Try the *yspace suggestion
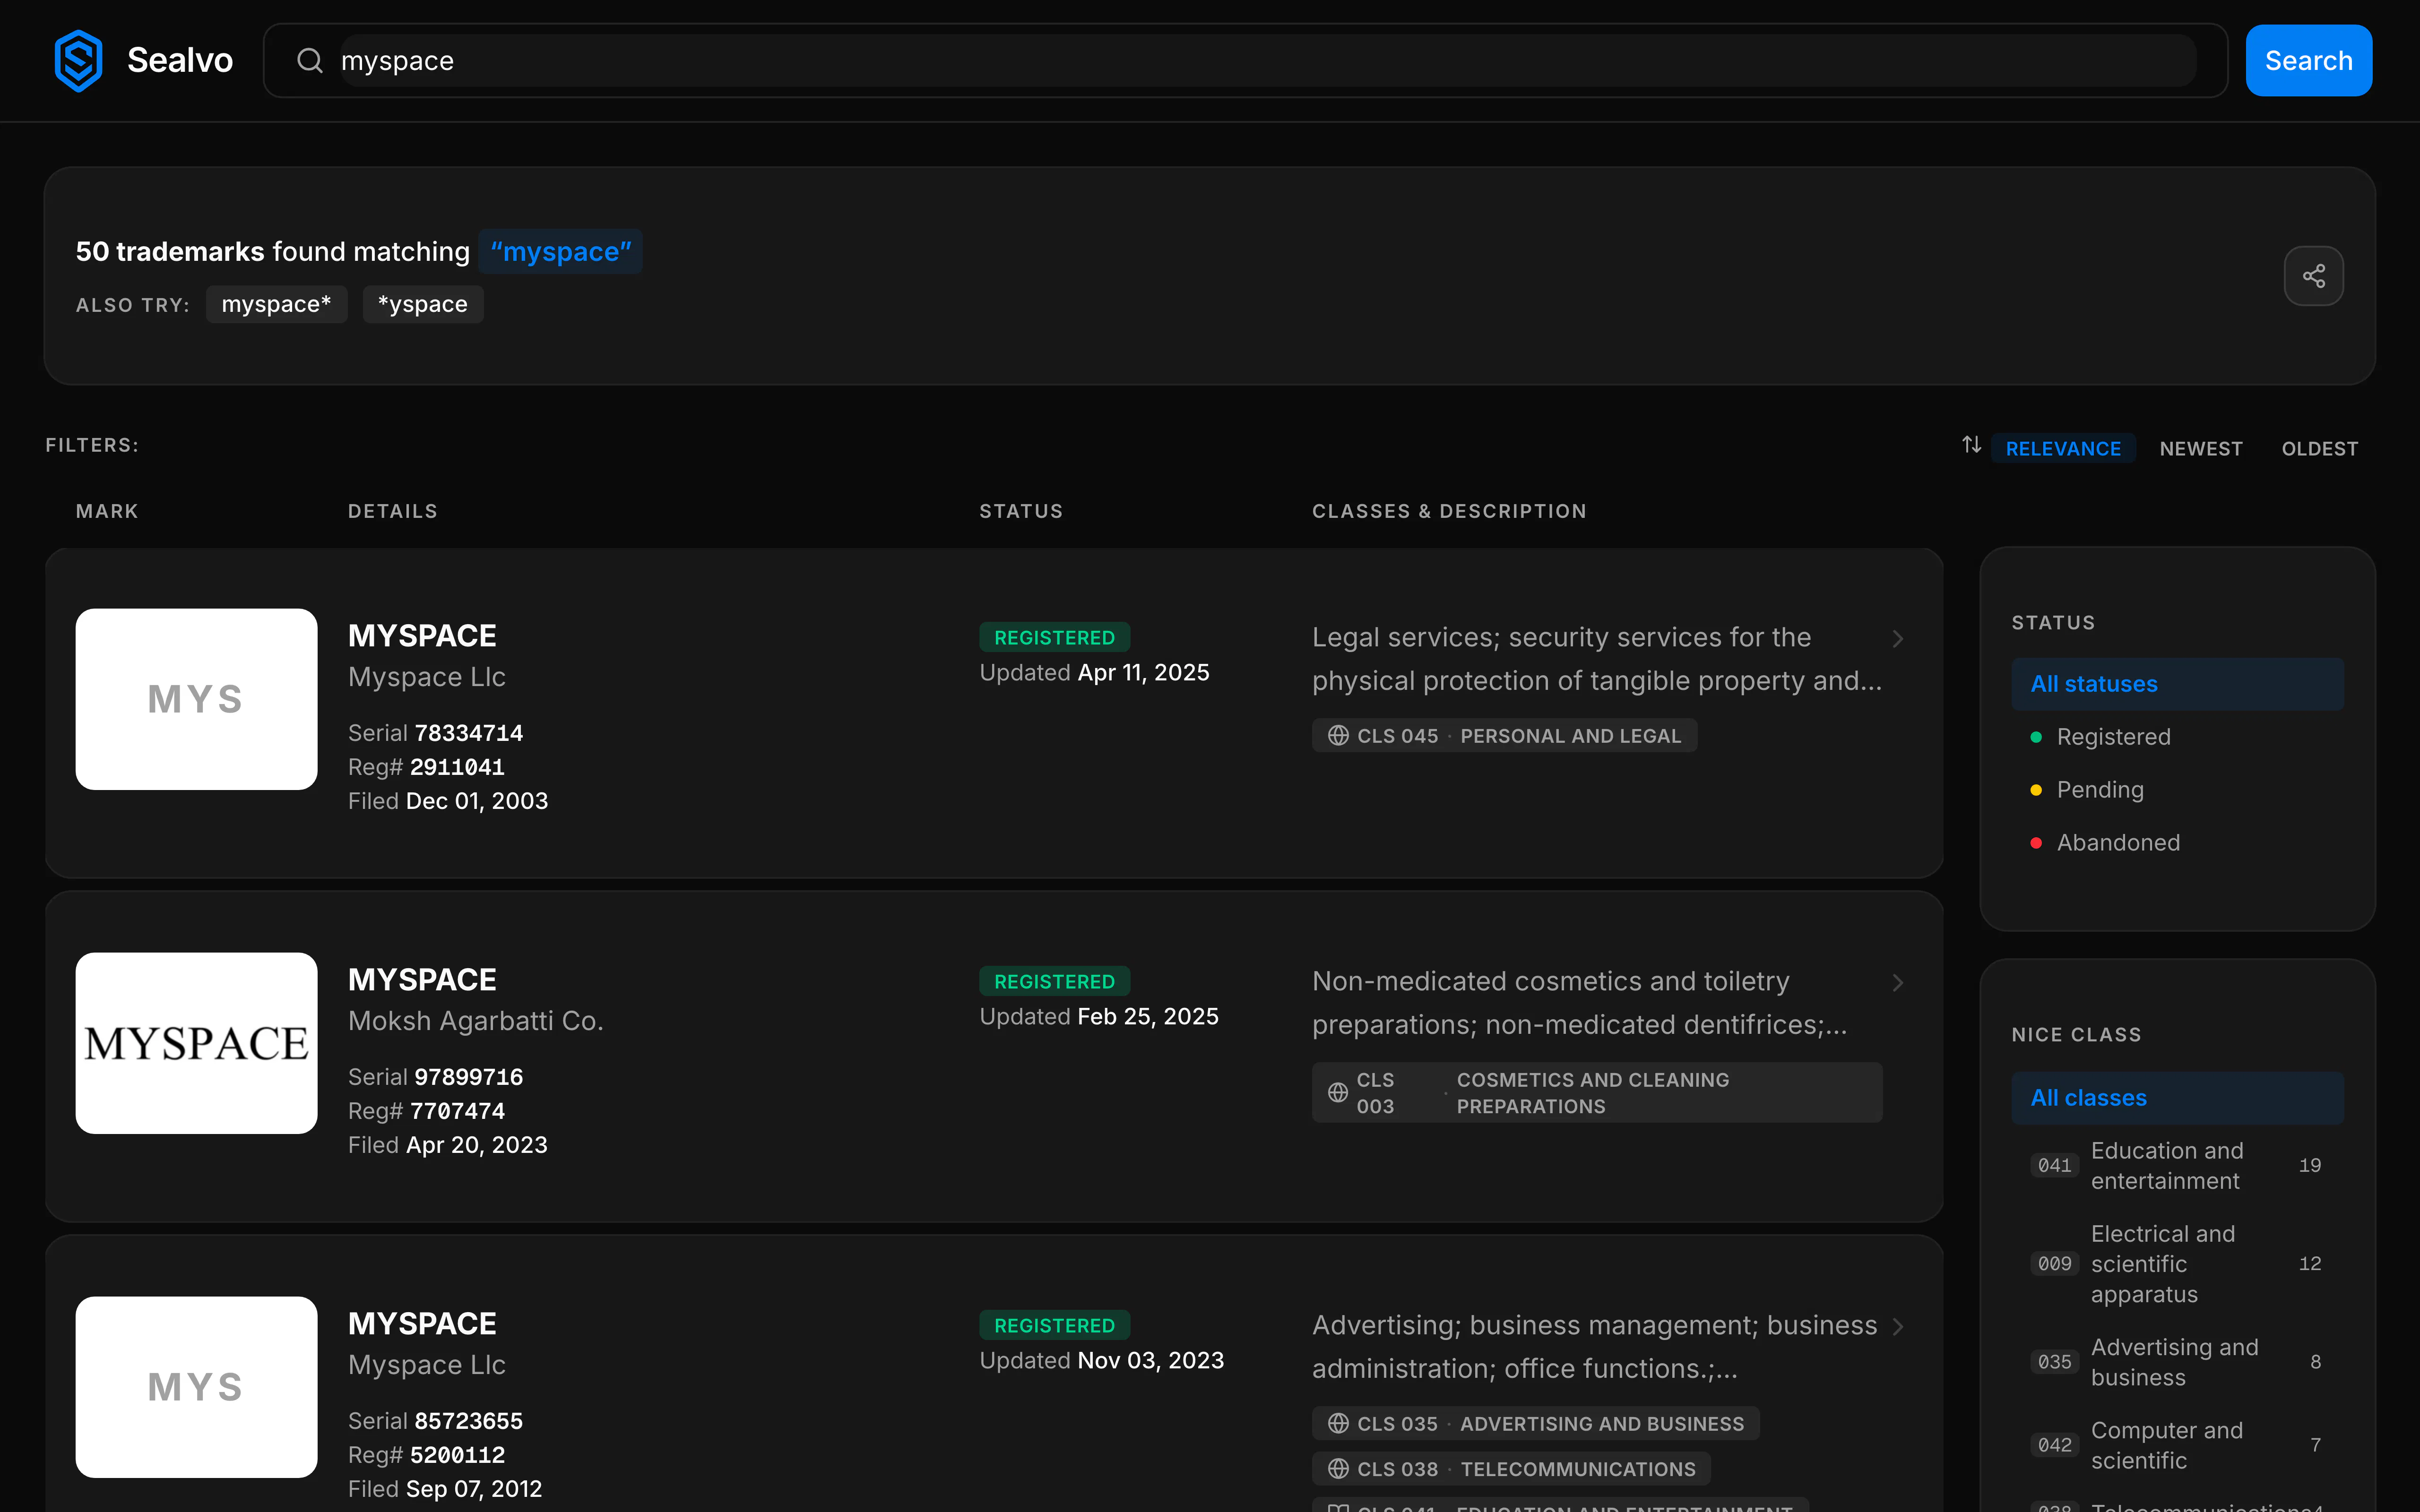Image resolution: width=2420 pixels, height=1512 pixels. (x=423, y=304)
